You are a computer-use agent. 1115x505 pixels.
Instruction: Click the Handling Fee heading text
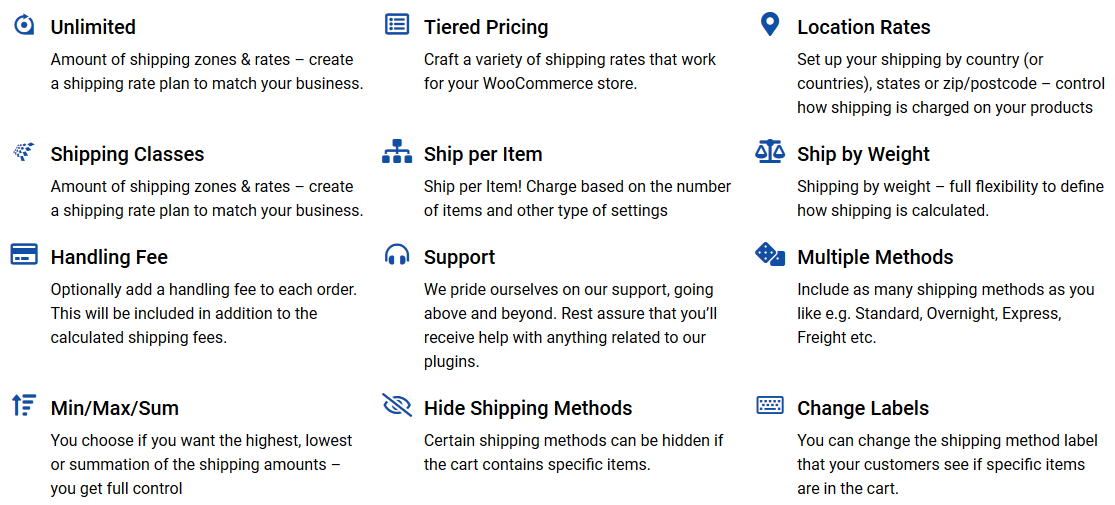coord(109,257)
